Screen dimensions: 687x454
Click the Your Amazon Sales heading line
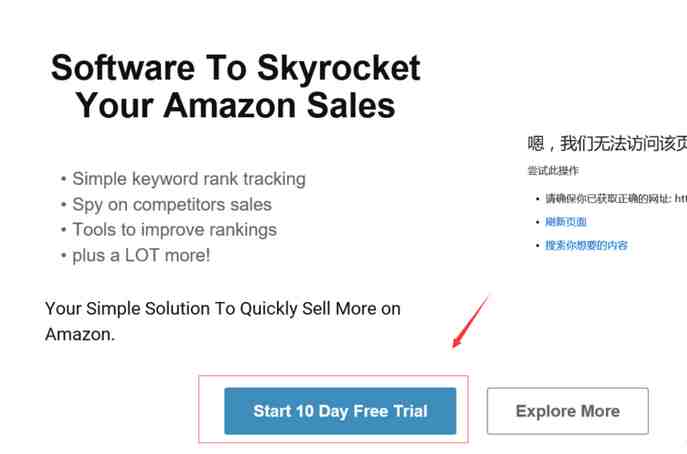pos(236,105)
